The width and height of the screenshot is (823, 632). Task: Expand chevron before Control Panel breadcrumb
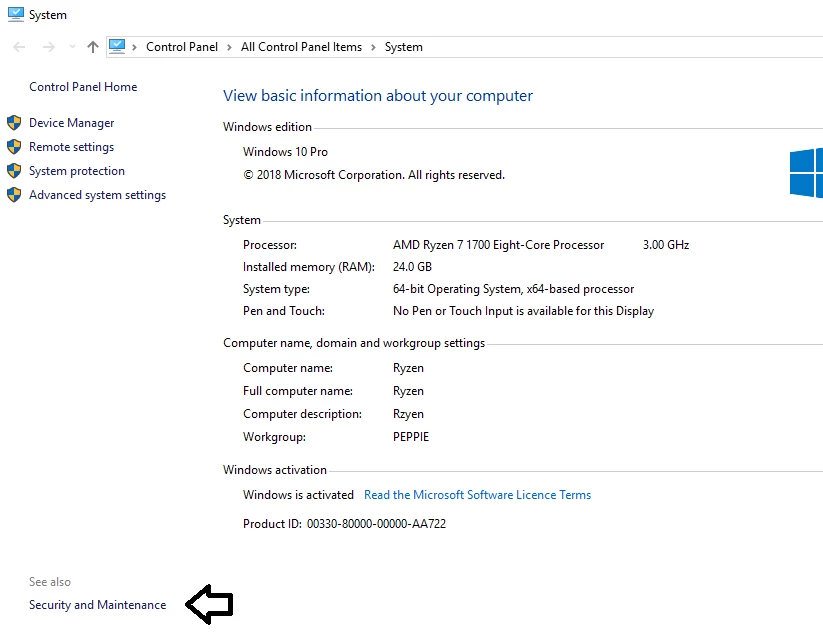tap(134, 47)
